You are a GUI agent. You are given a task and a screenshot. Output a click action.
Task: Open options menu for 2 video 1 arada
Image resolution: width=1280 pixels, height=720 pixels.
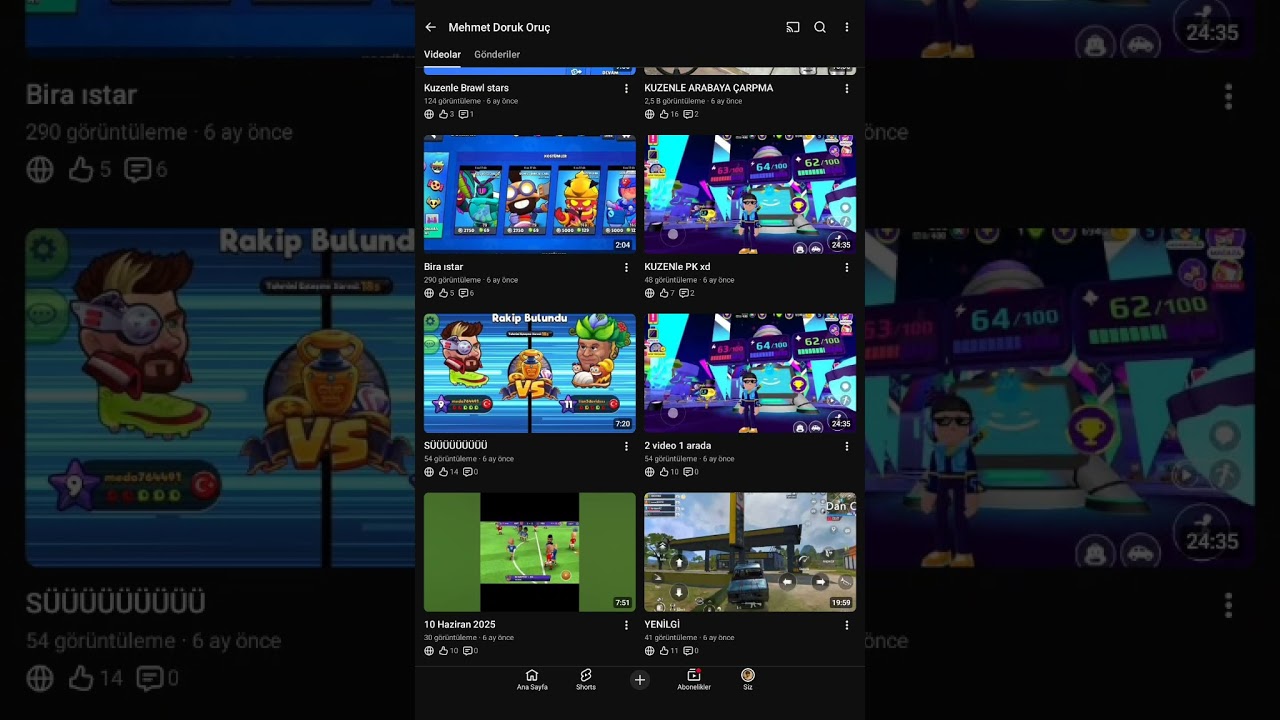click(x=847, y=446)
